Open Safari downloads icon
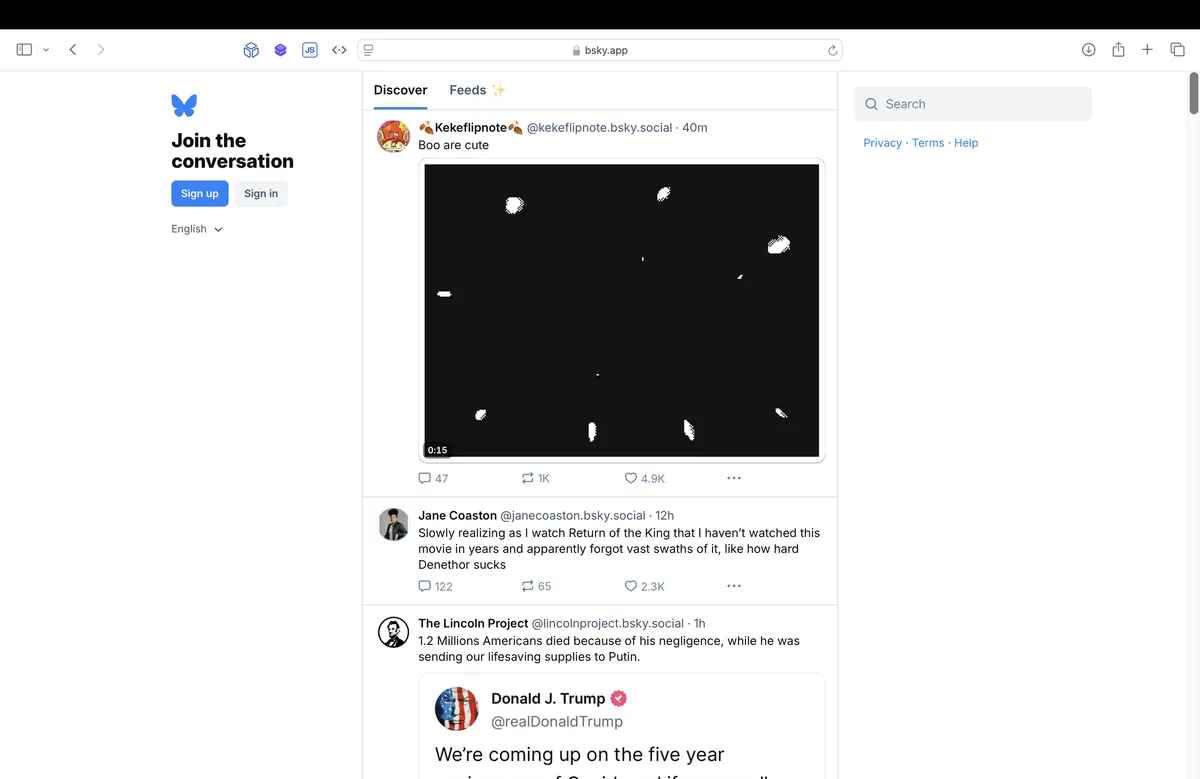Image resolution: width=1200 pixels, height=779 pixels. pos(1089,50)
